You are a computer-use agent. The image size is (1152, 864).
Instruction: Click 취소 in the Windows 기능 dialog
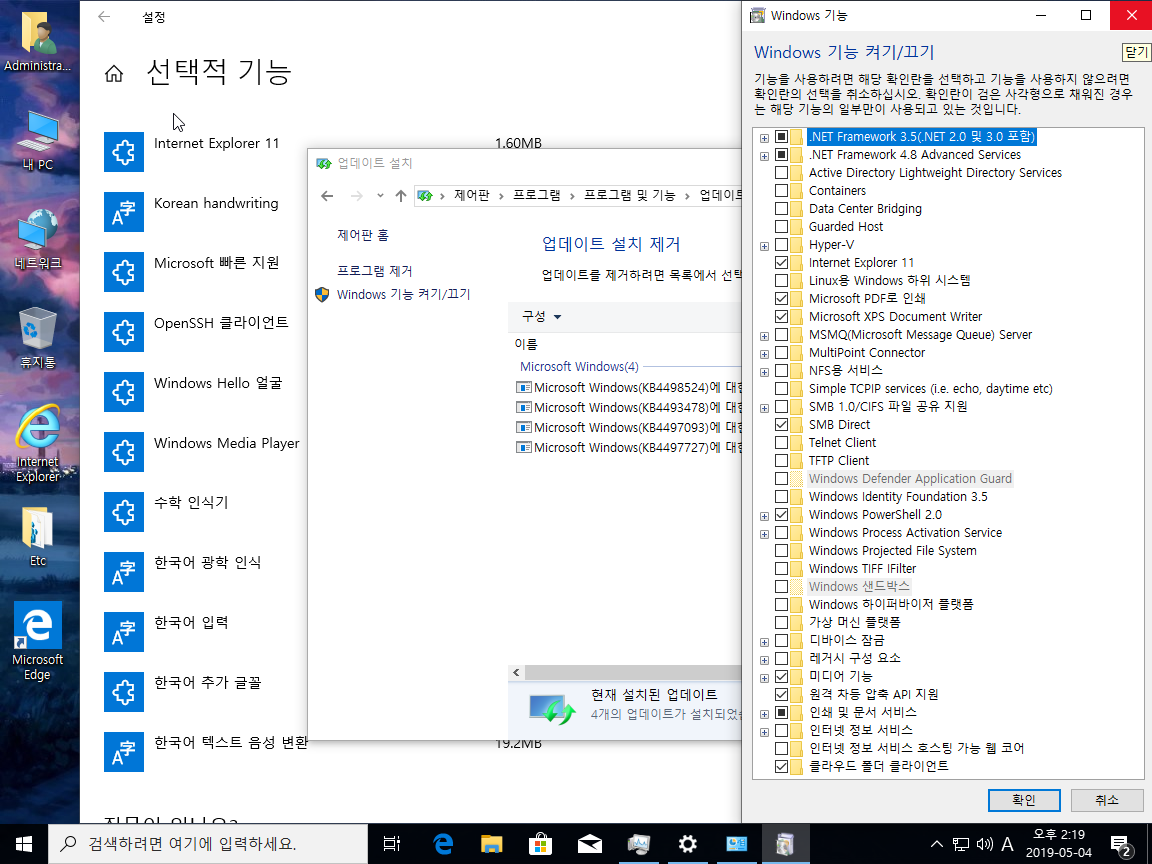click(x=1106, y=800)
